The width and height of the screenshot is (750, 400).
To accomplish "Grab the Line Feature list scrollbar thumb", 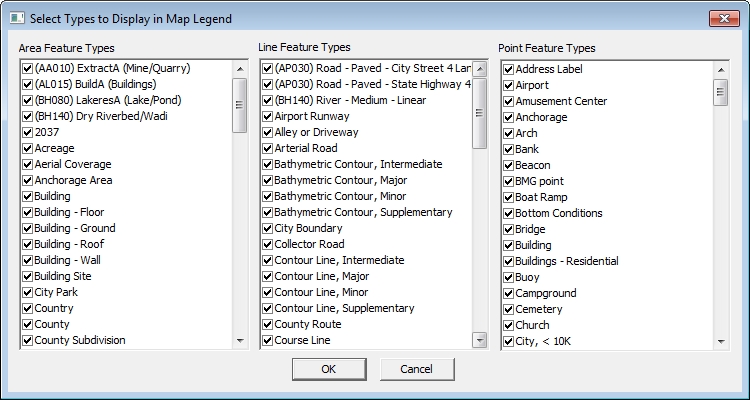I will [x=480, y=100].
